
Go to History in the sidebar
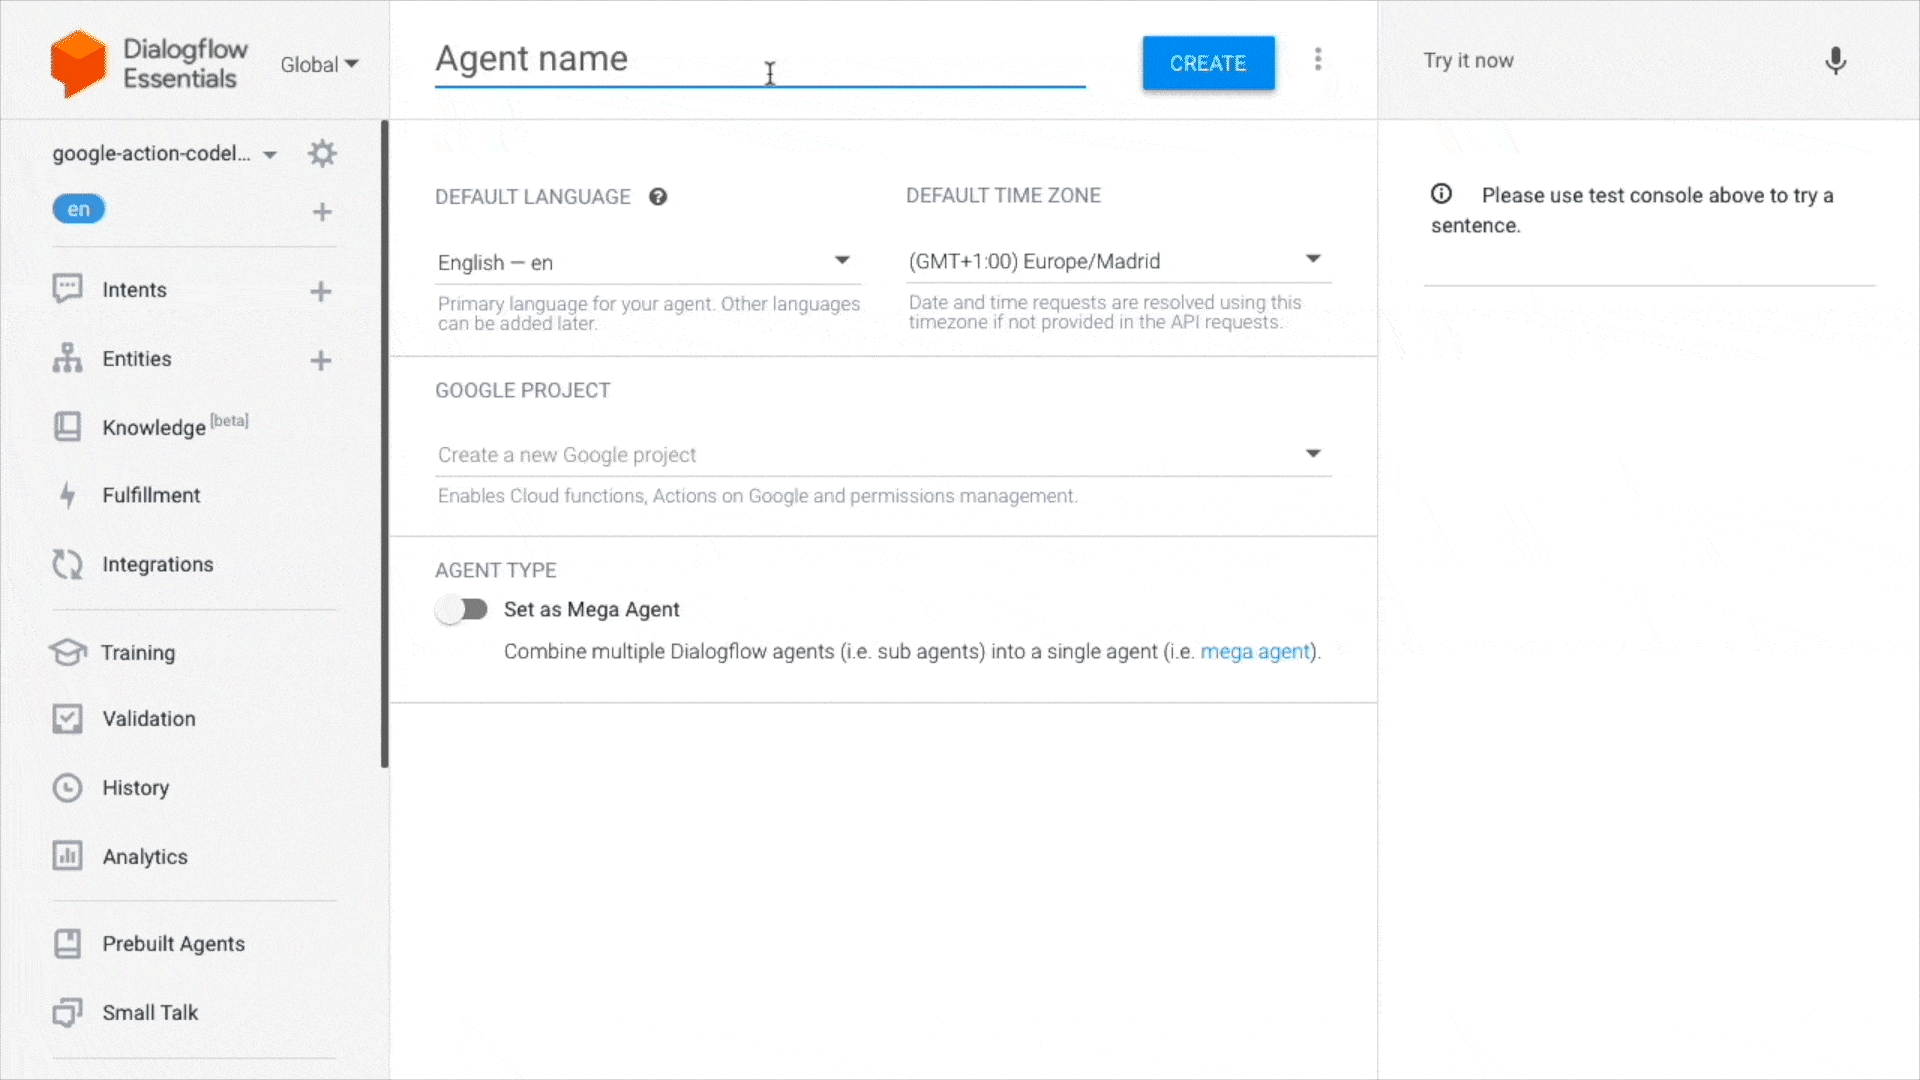pos(135,788)
